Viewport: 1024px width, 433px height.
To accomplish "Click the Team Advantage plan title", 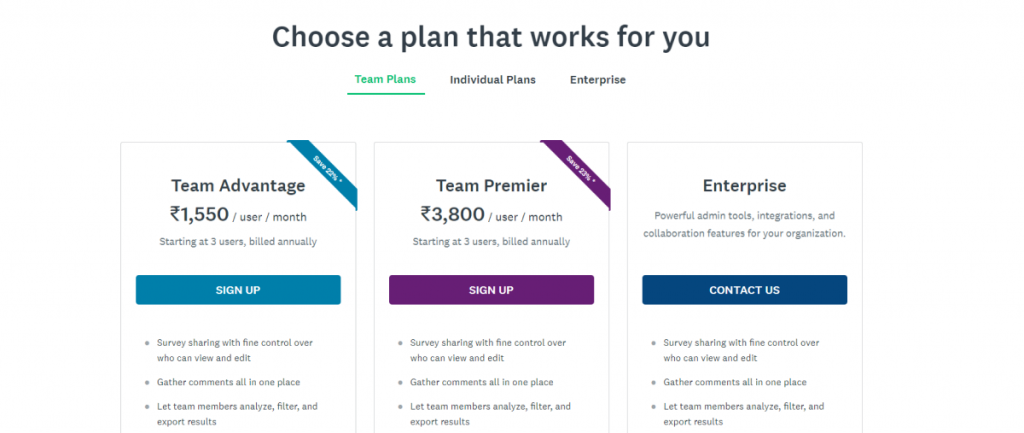I will [x=238, y=186].
